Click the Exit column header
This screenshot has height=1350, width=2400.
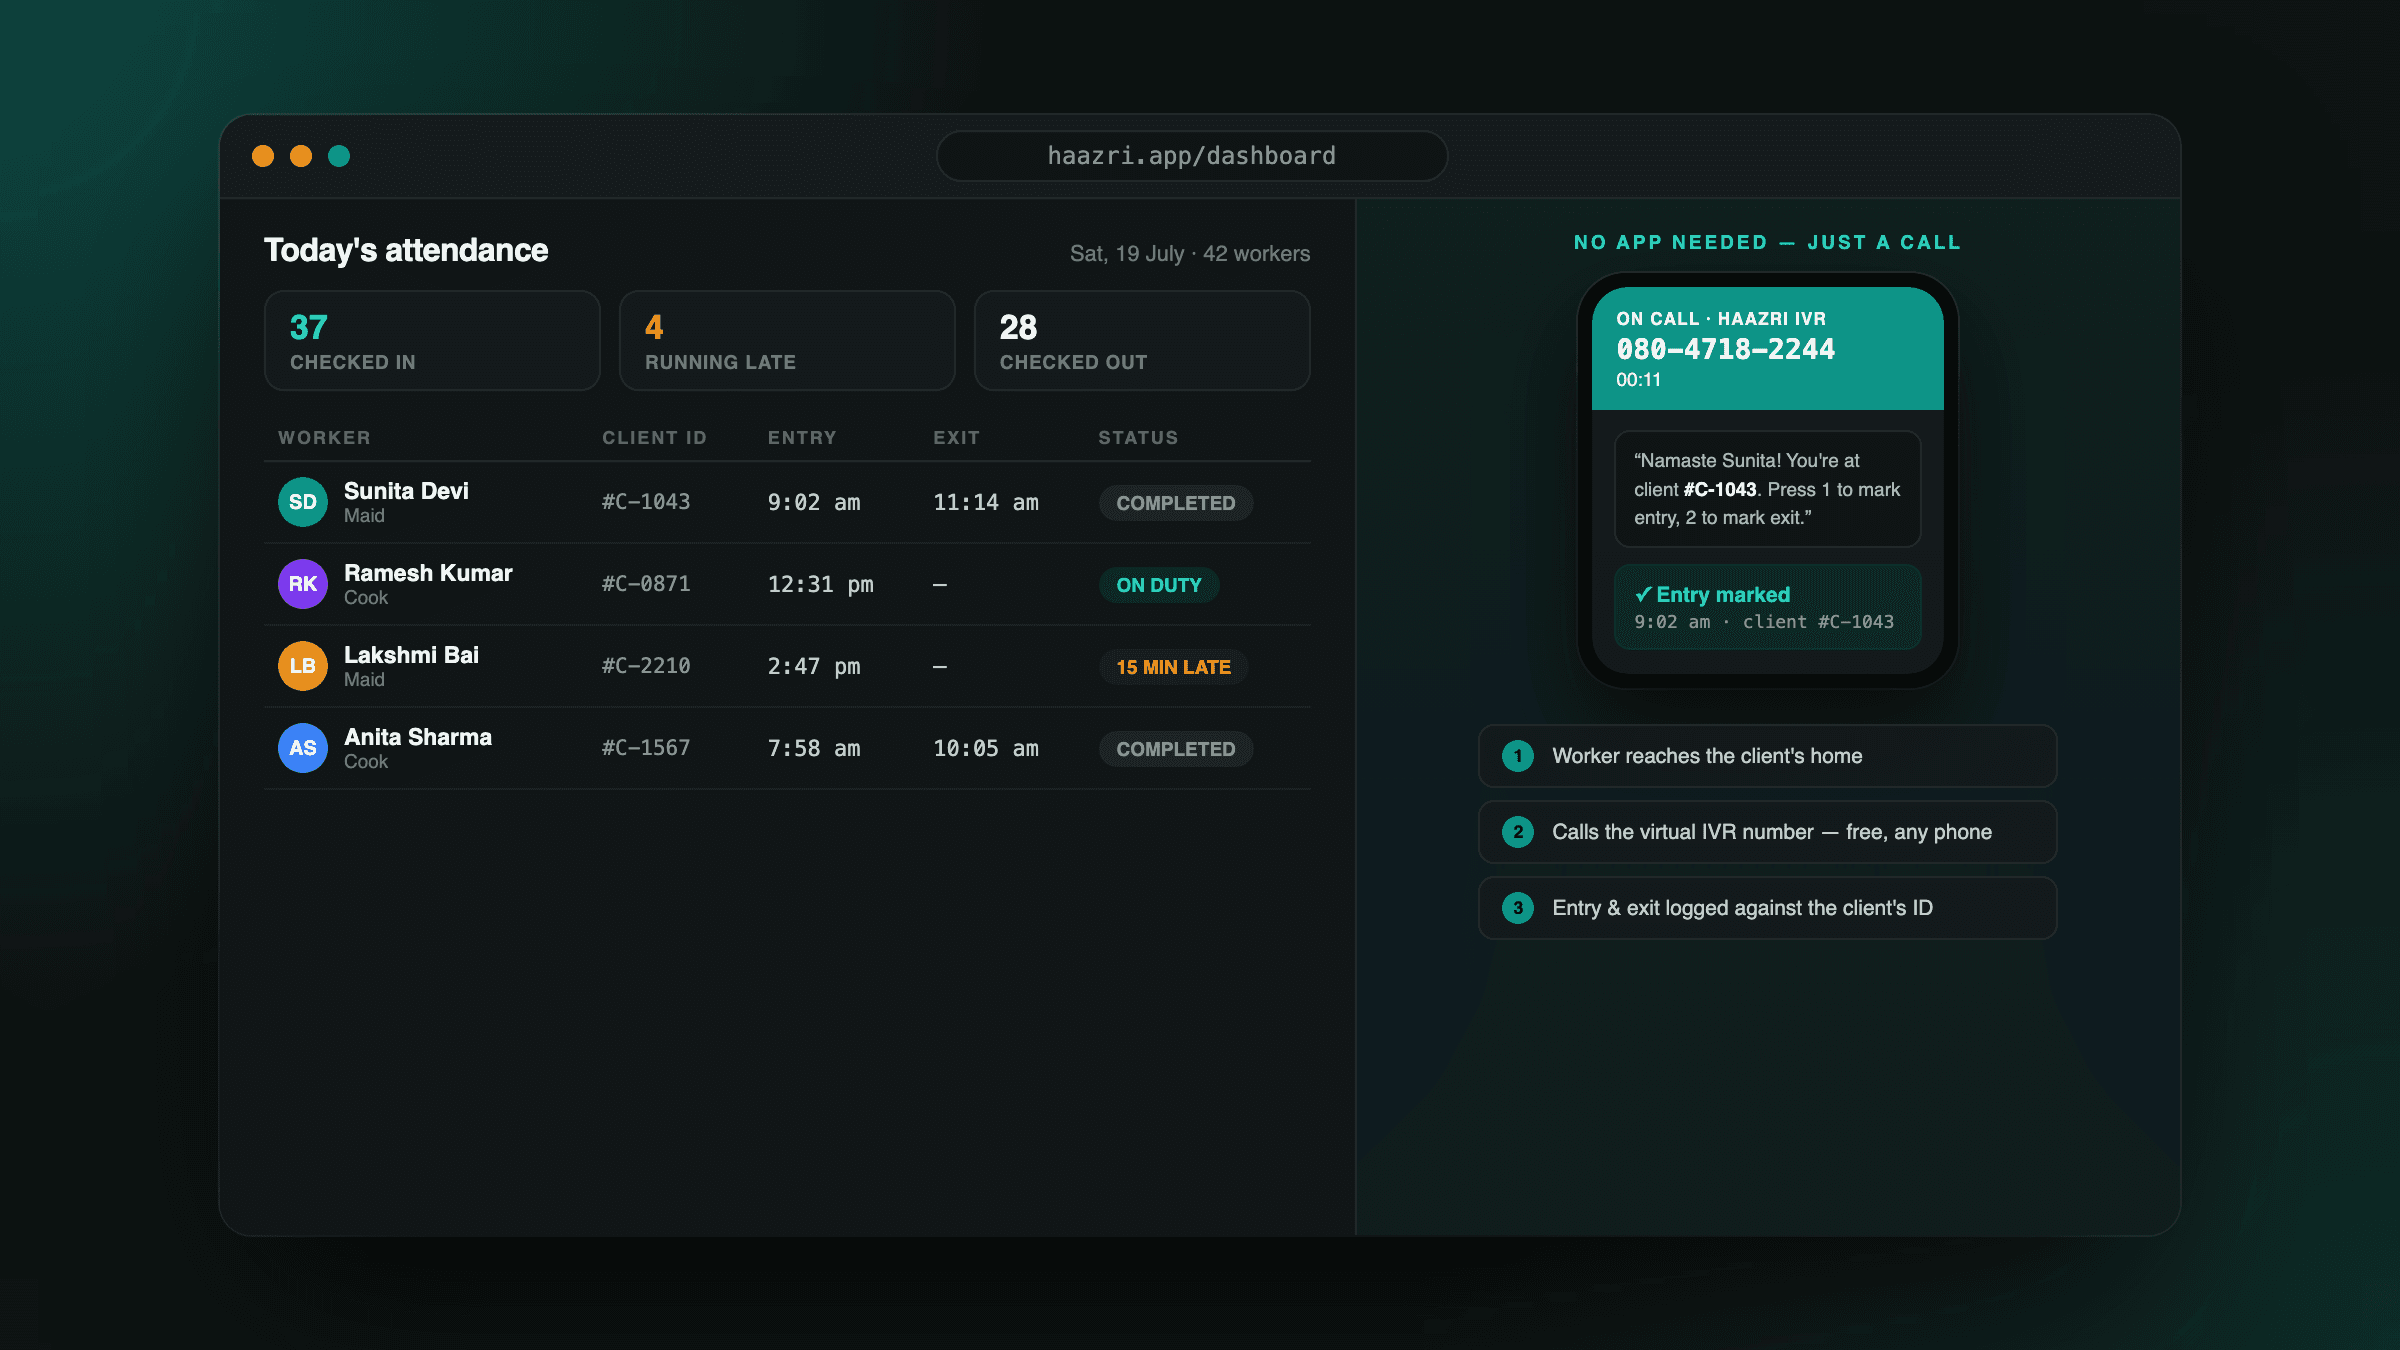[956, 438]
